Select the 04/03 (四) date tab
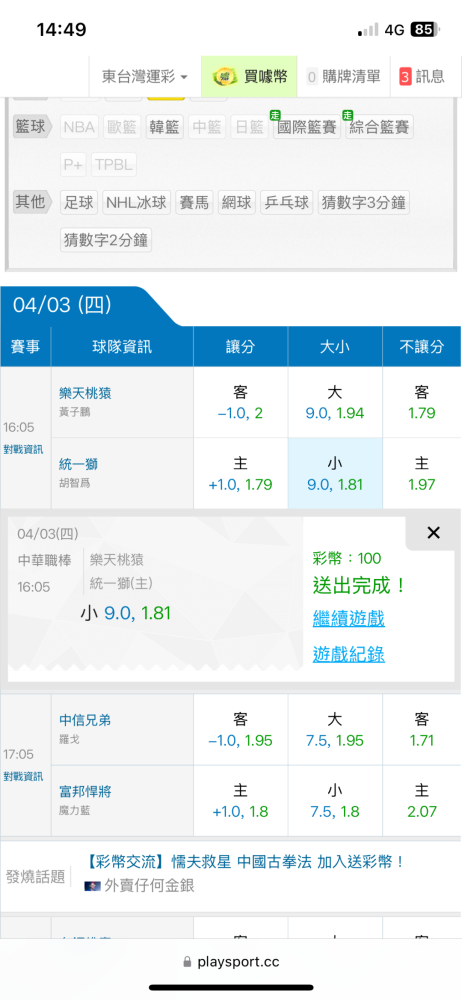Image resolution: width=462 pixels, height=1000 pixels. [63, 305]
